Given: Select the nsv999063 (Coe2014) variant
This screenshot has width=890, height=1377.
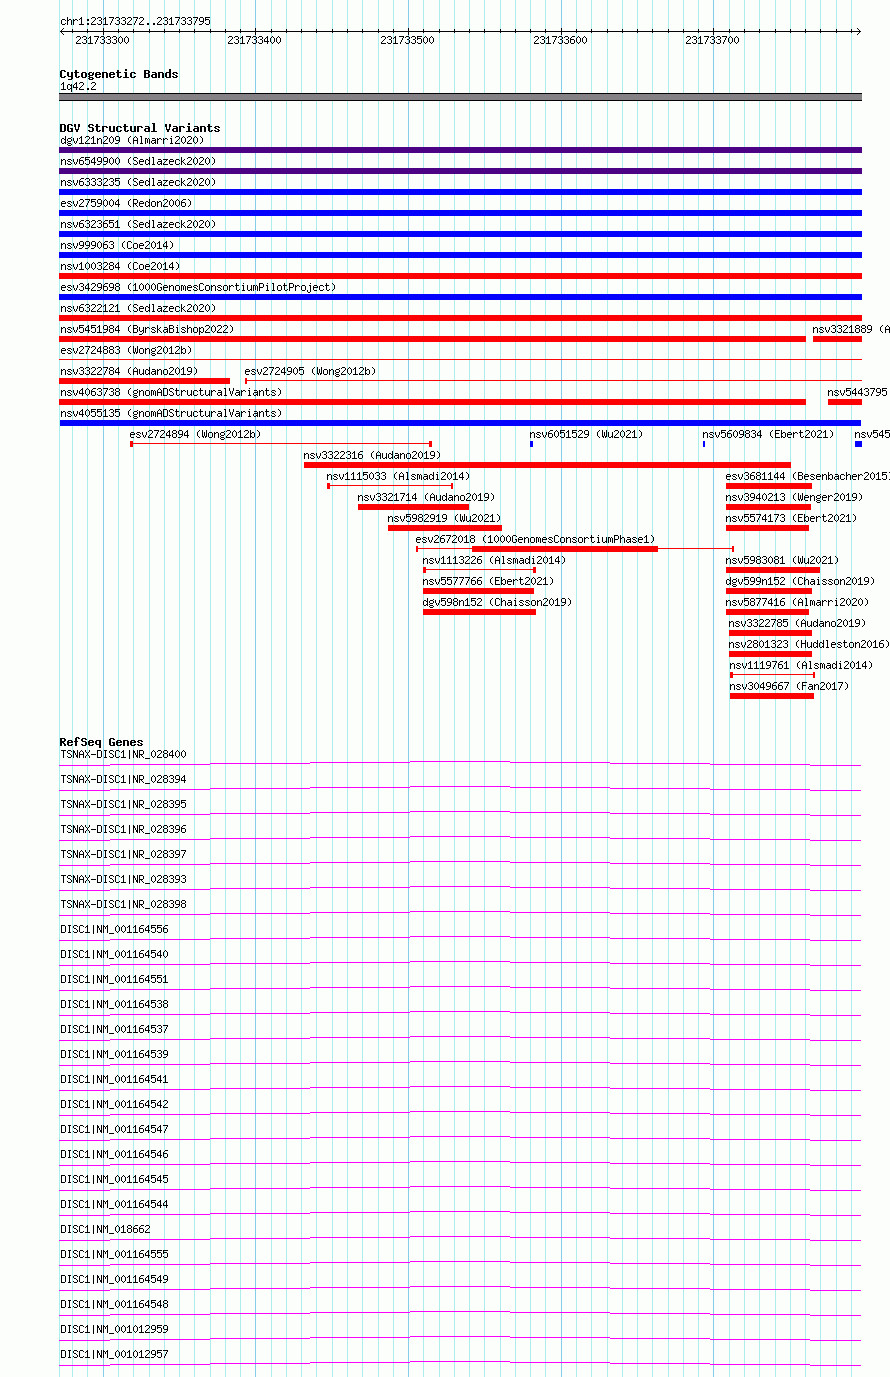Looking at the screenshot, I should pyautogui.click(x=460, y=255).
